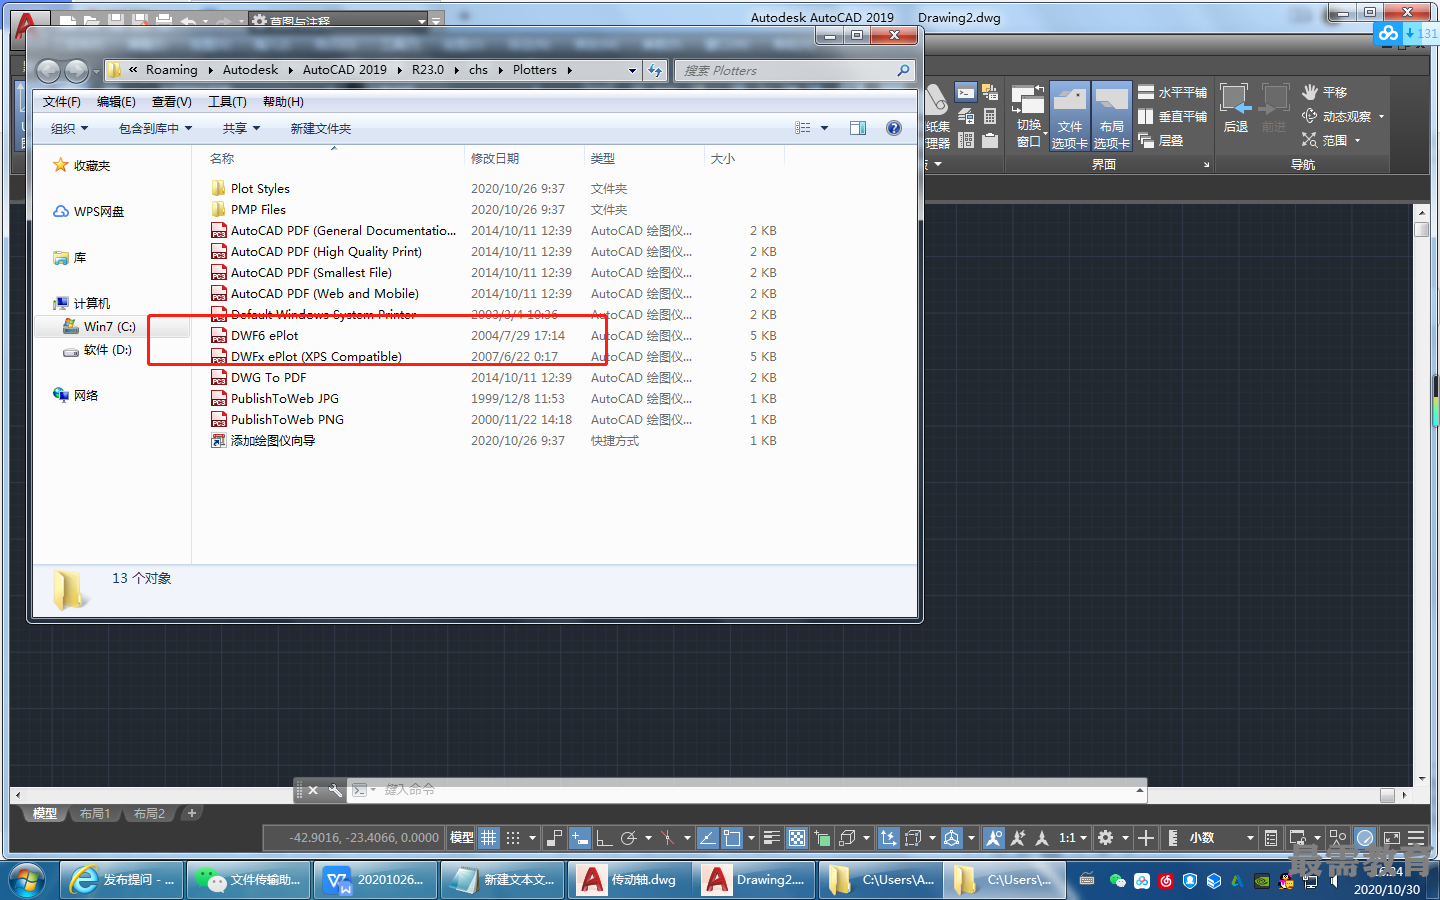
Task: Open the workspace switching gear icon
Action: [x=1105, y=838]
